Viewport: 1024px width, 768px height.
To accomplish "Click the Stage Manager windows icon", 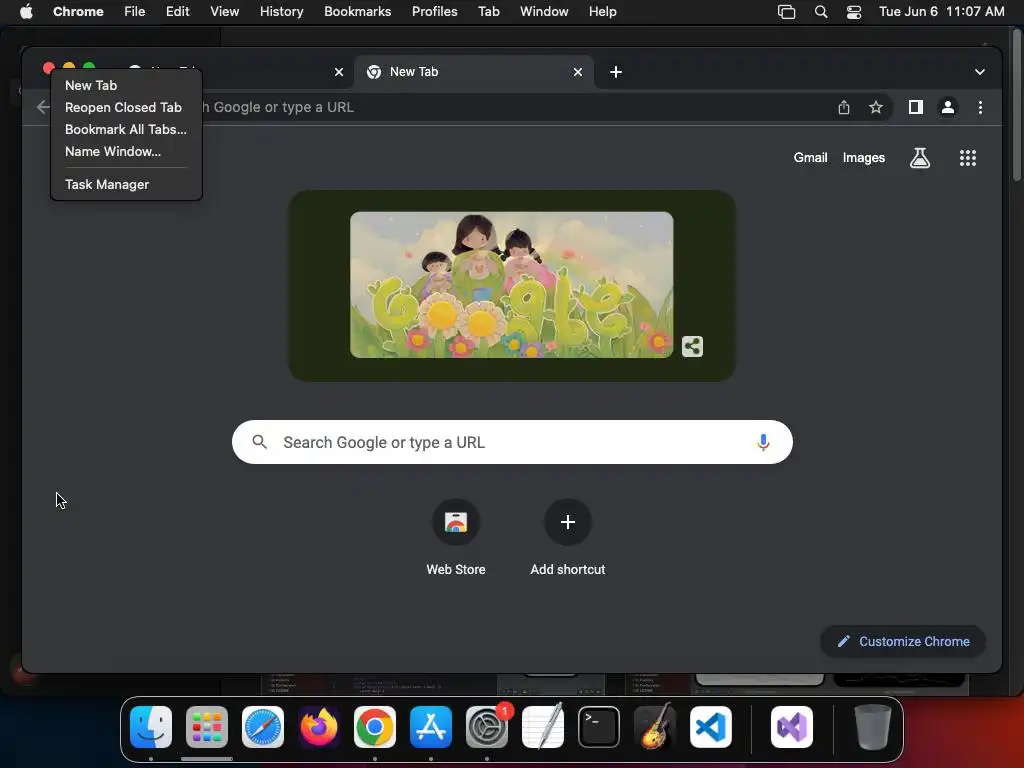I will click(x=786, y=12).
